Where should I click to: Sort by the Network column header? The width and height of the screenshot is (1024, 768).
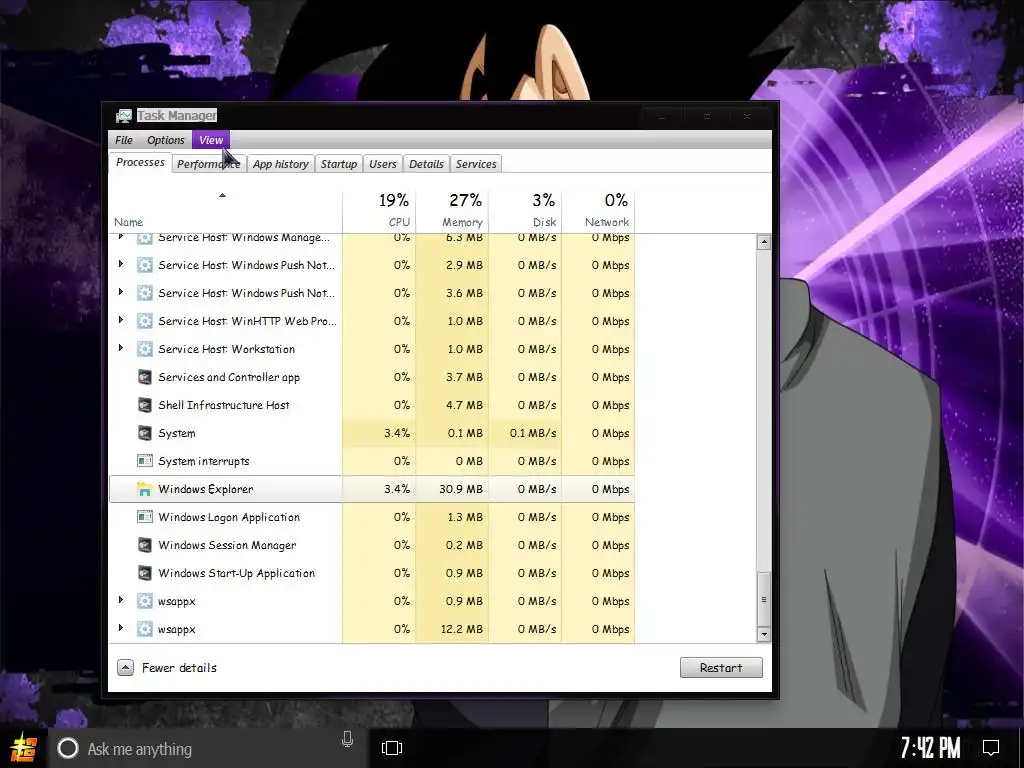tap(598, 210)
